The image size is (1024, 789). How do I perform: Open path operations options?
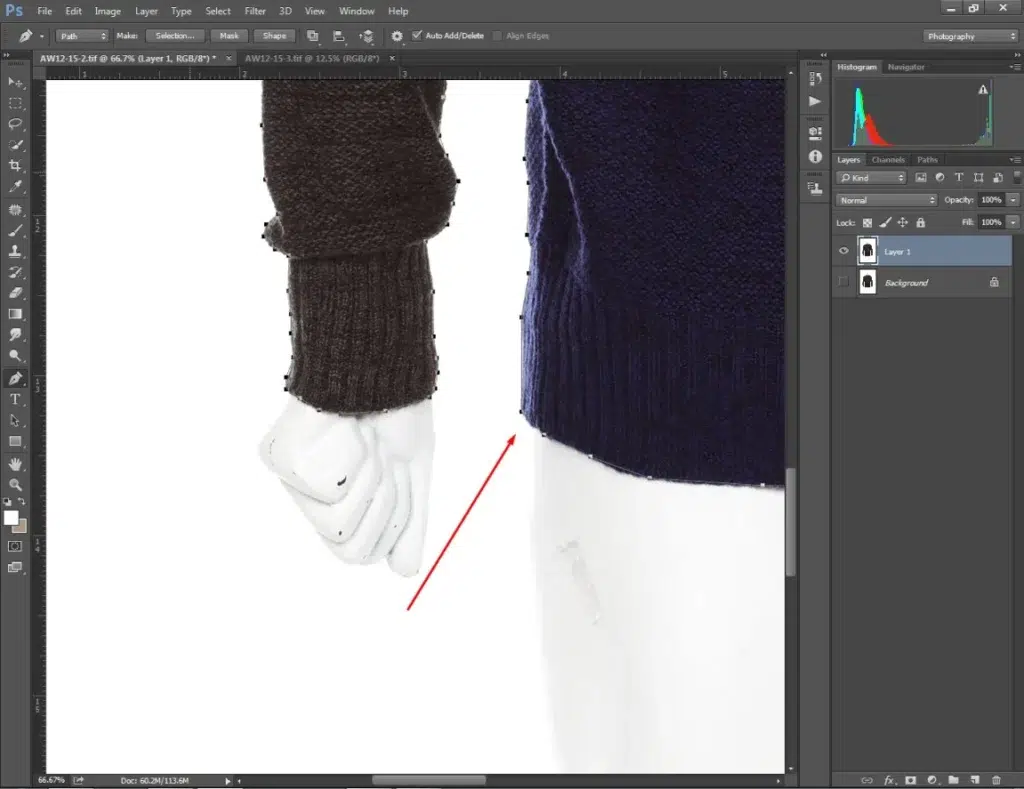click(x=313, y=36)
